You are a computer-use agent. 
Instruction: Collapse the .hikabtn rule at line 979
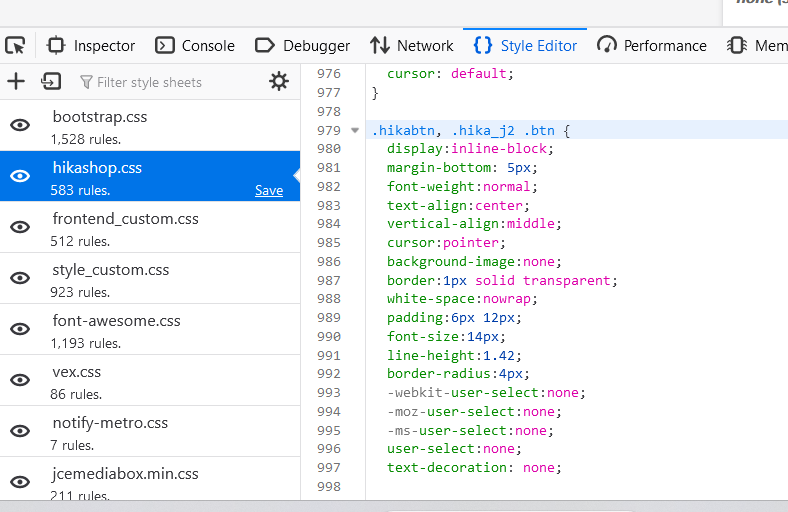pos(355,130)
